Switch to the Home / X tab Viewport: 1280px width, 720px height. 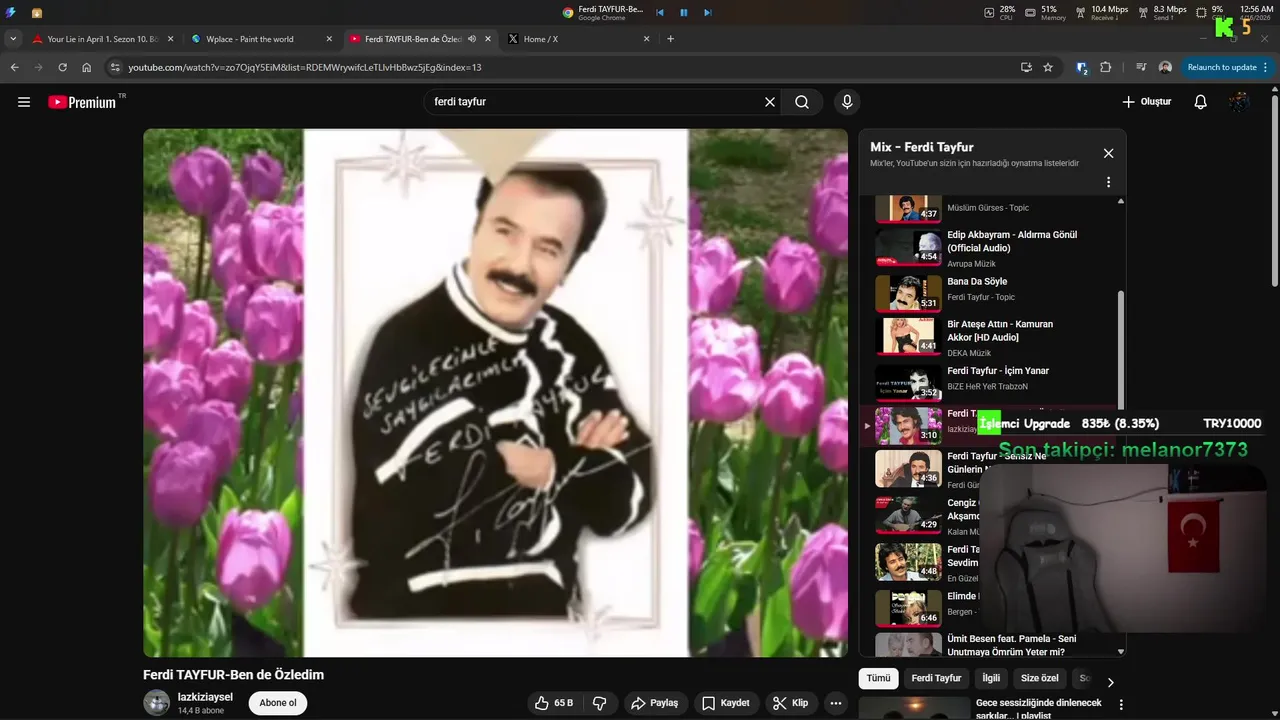pos(580,39)
